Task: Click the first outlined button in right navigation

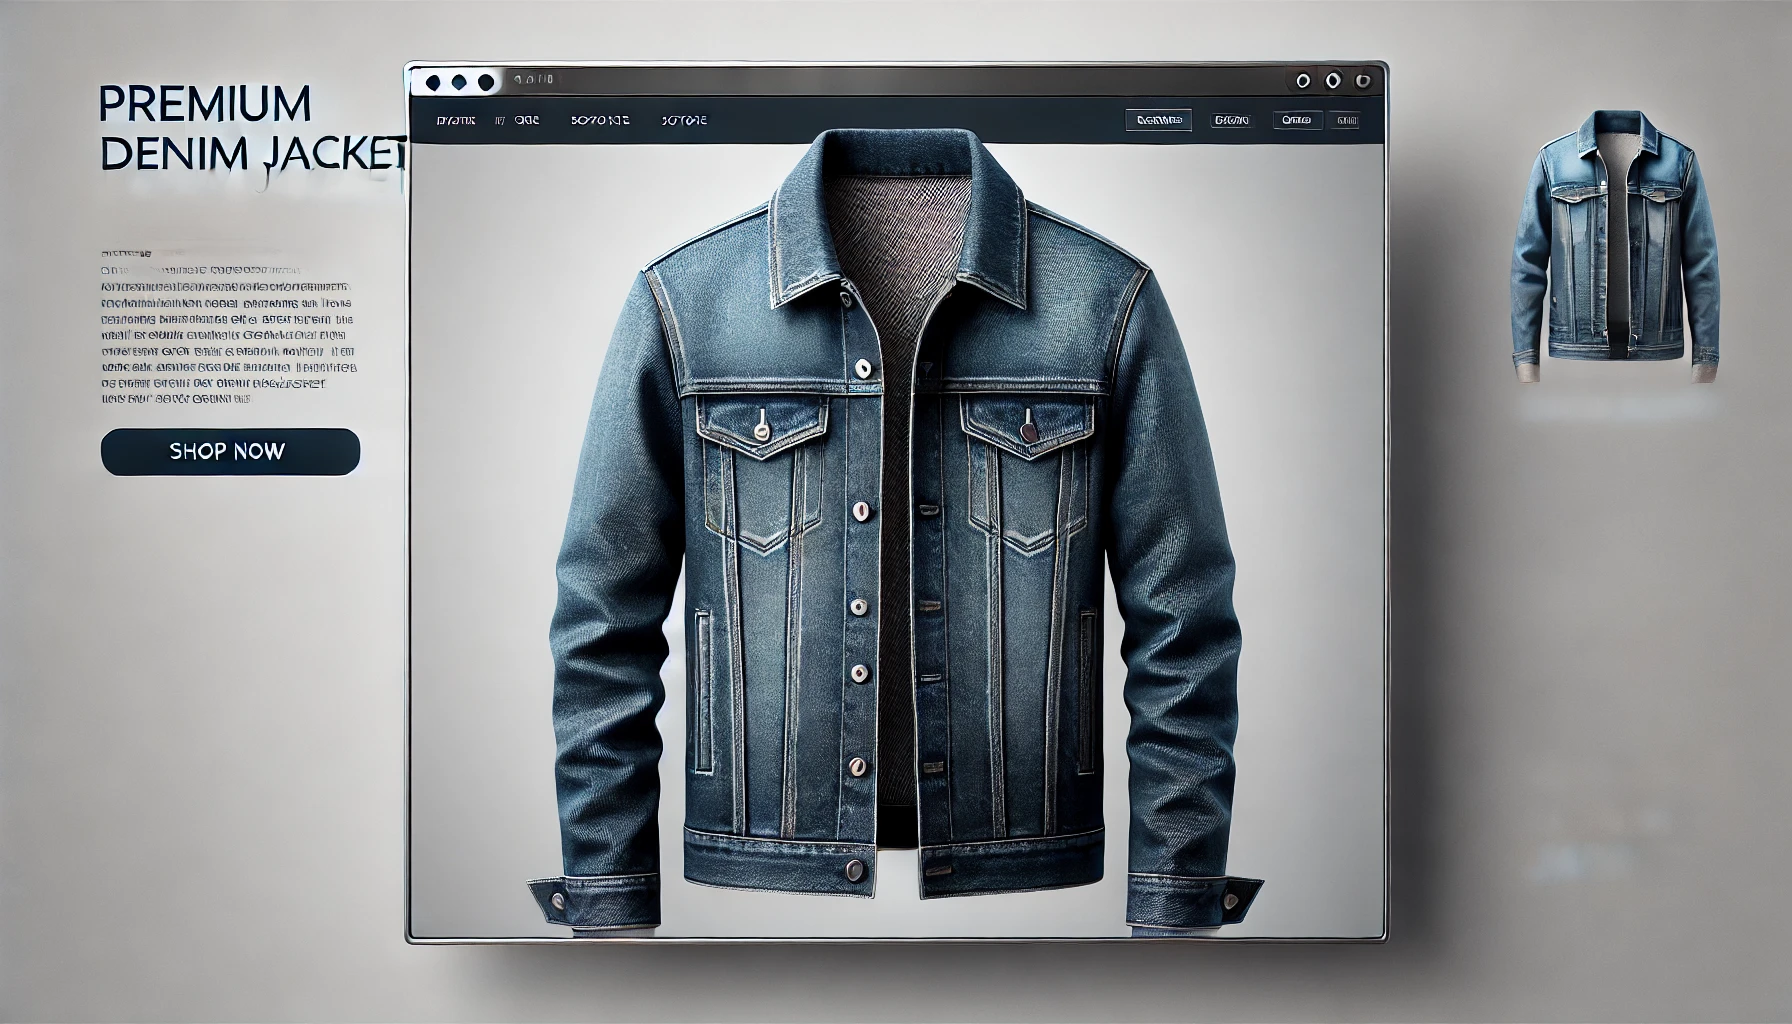Action: coord(1158,121)
